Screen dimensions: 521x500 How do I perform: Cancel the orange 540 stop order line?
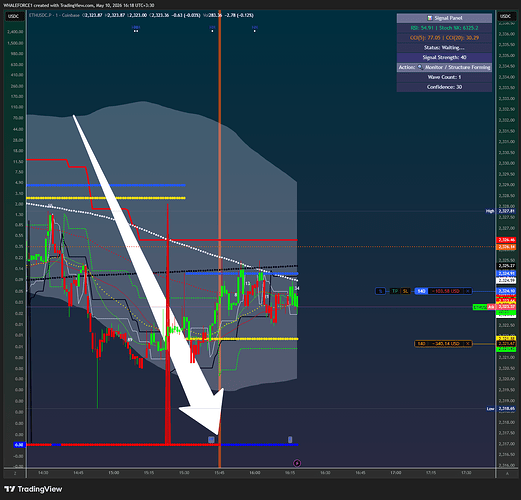tap(468, 343)
